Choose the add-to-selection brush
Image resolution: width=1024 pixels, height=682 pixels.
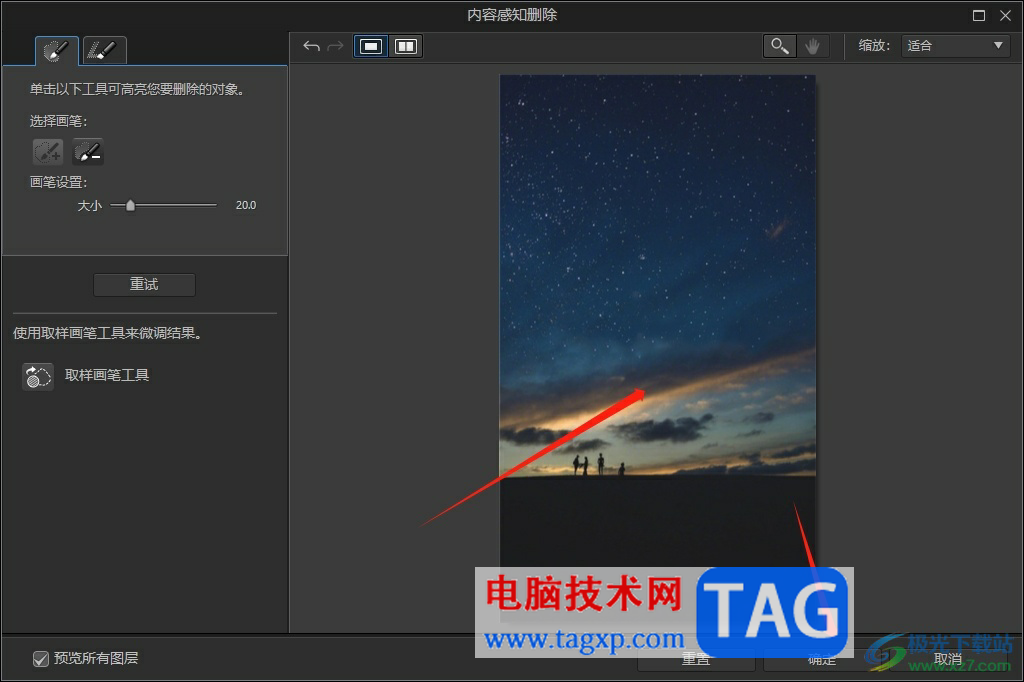48,152
